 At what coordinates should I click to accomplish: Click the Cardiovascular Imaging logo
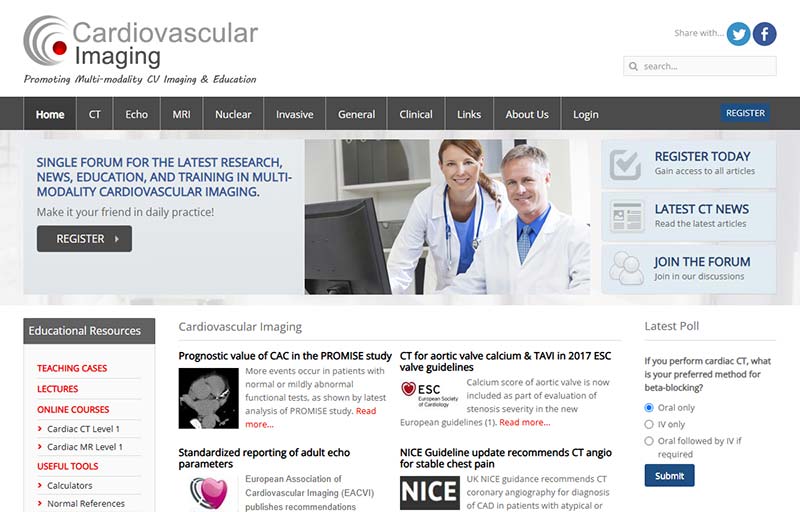141,49
